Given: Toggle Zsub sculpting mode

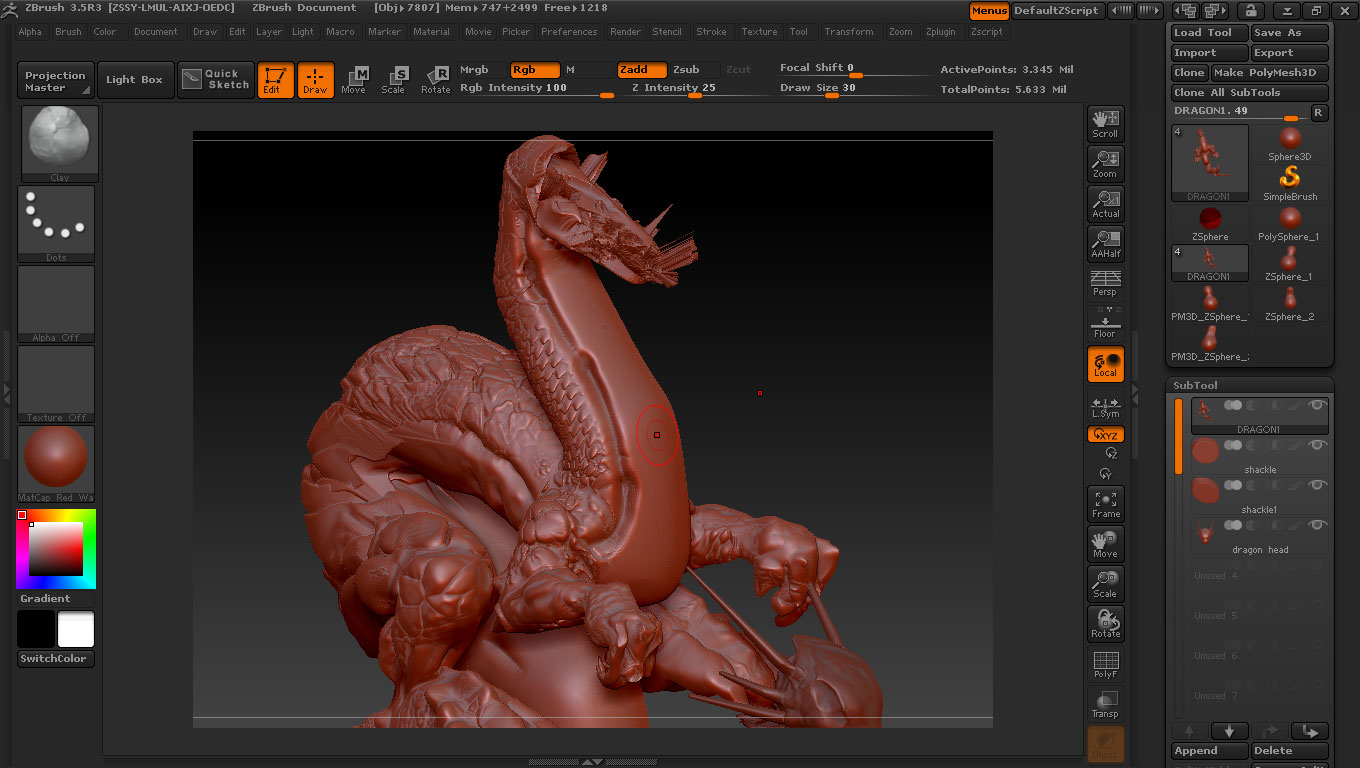Looking at the screenshot, I should [x=686, y=70].
